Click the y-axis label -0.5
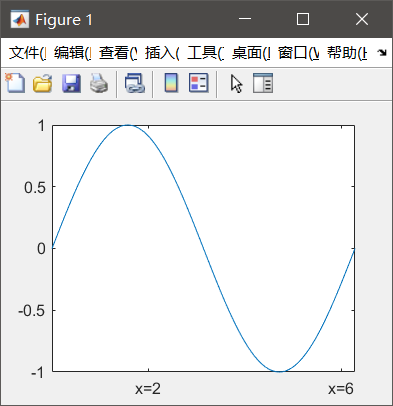This screenshot has height=406, width=393. coord(32,311)
